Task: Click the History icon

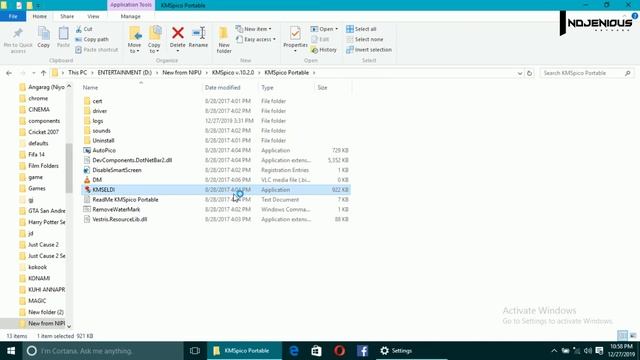Action: tap(314, 50)
